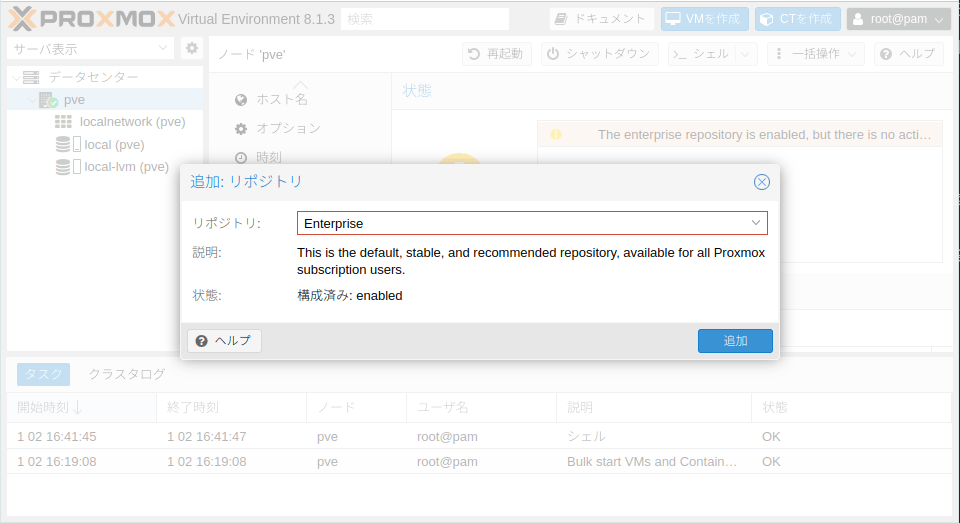Open the サーバ表示 view selector
Screen dimensions: 960x523
click(x=91, y=48)
